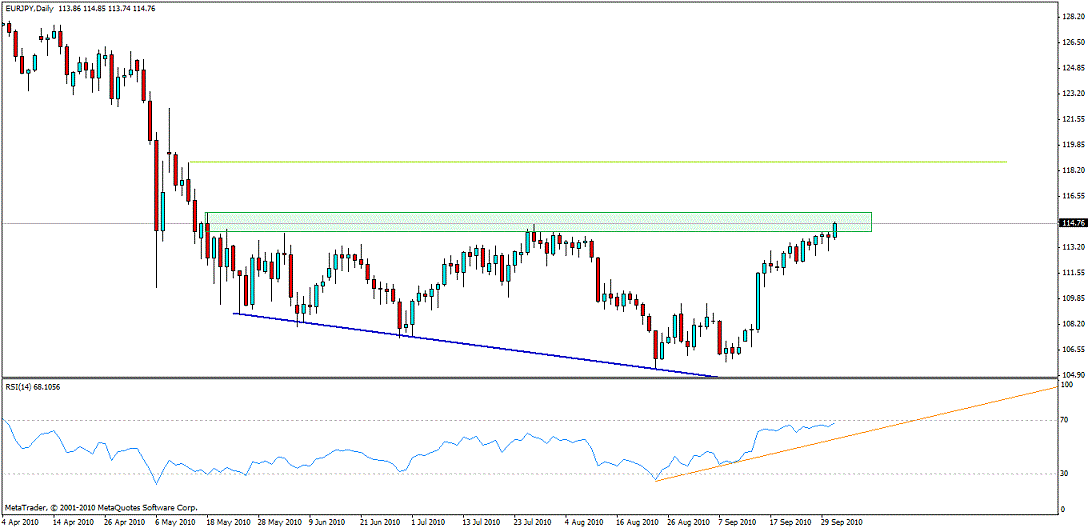Click the 121.55 price axis label
Screen dimensions: 1088x528
(x=1071, y=119)
